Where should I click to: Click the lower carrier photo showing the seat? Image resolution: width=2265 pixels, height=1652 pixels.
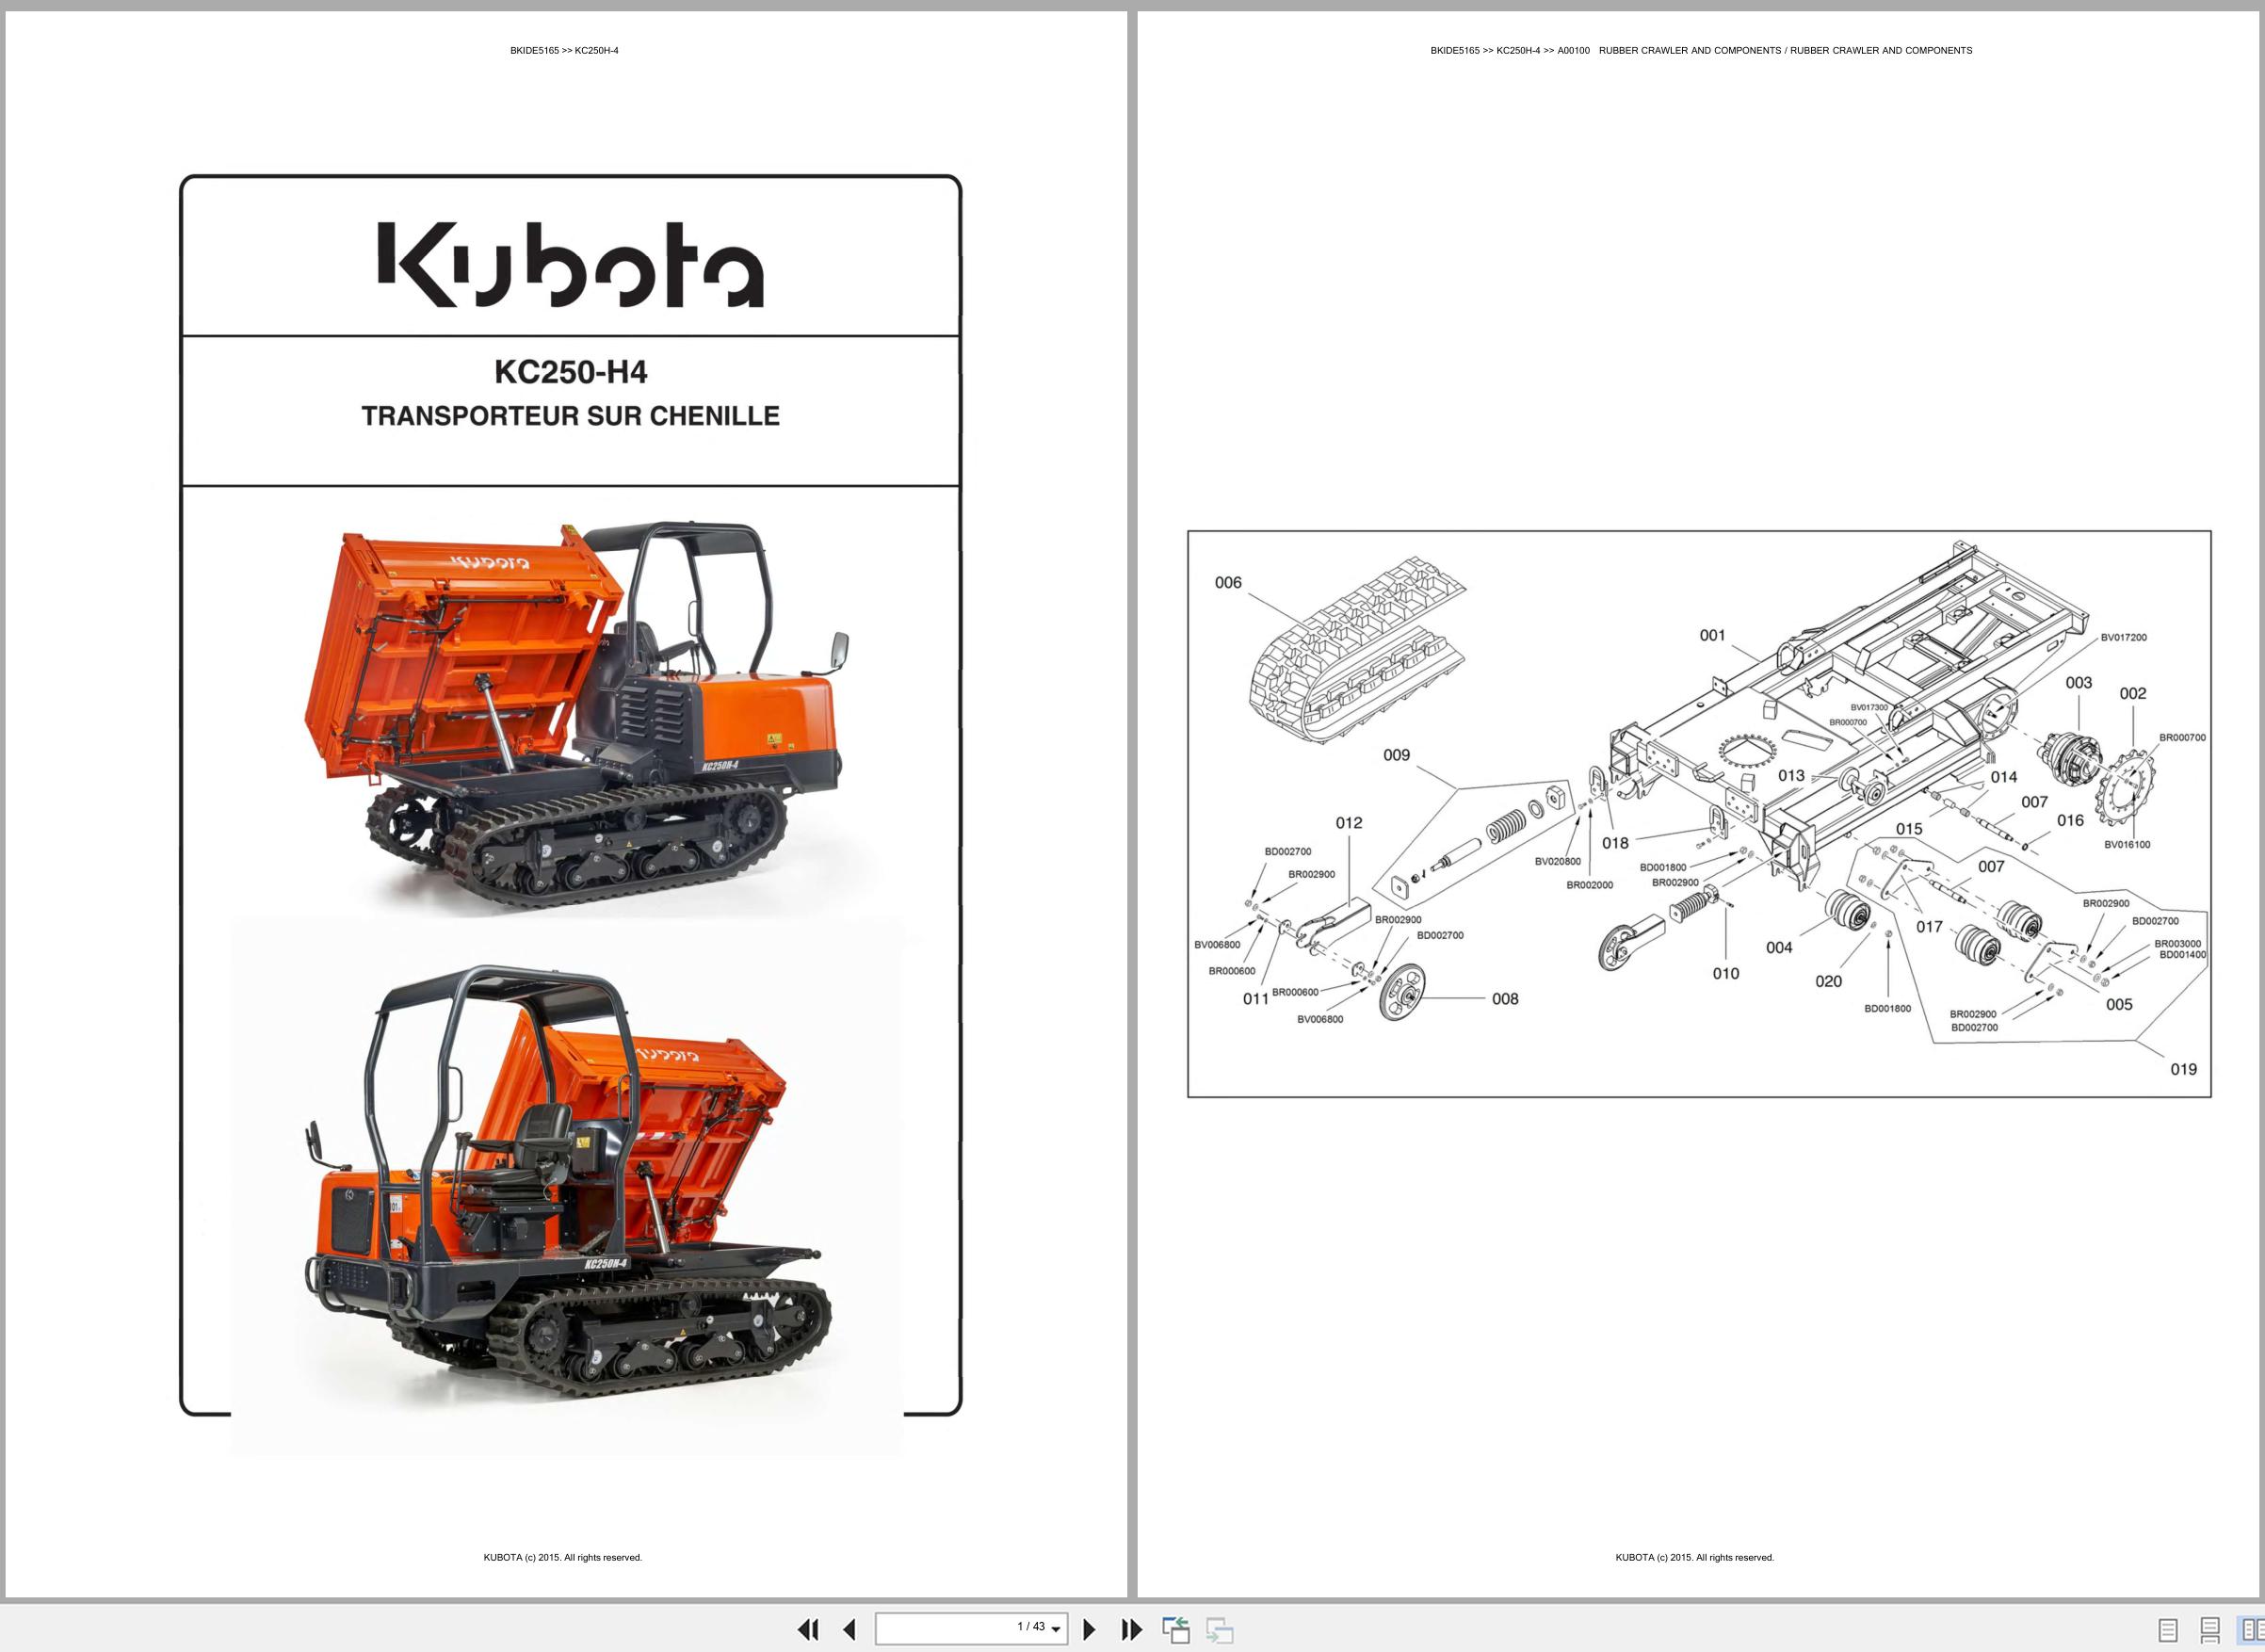pos(567,1183)
